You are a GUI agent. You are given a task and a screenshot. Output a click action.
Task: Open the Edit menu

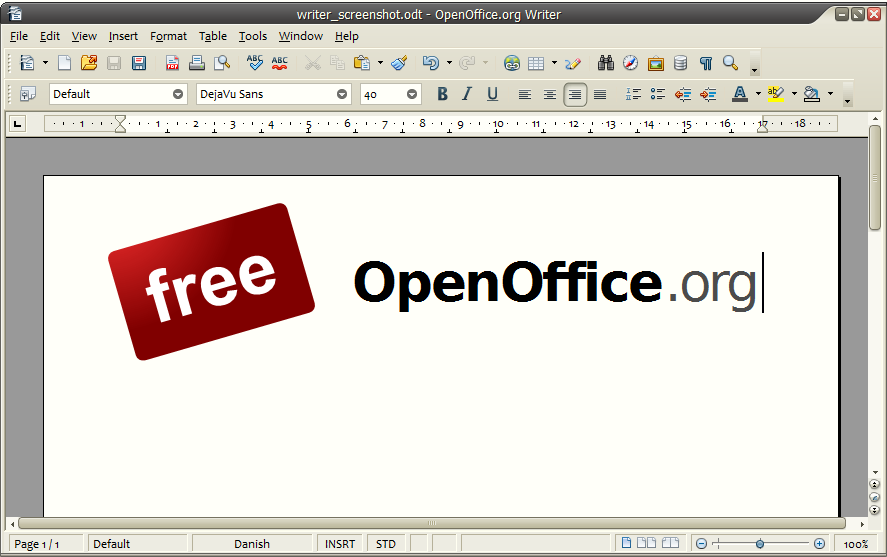[x=50, y=36]
